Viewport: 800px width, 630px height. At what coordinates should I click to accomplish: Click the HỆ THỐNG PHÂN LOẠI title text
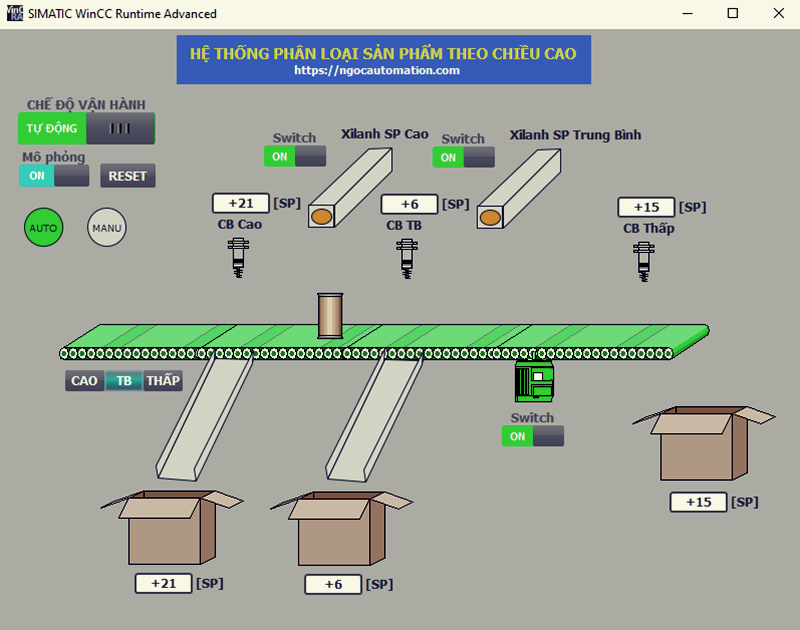(x=383, y=53)
